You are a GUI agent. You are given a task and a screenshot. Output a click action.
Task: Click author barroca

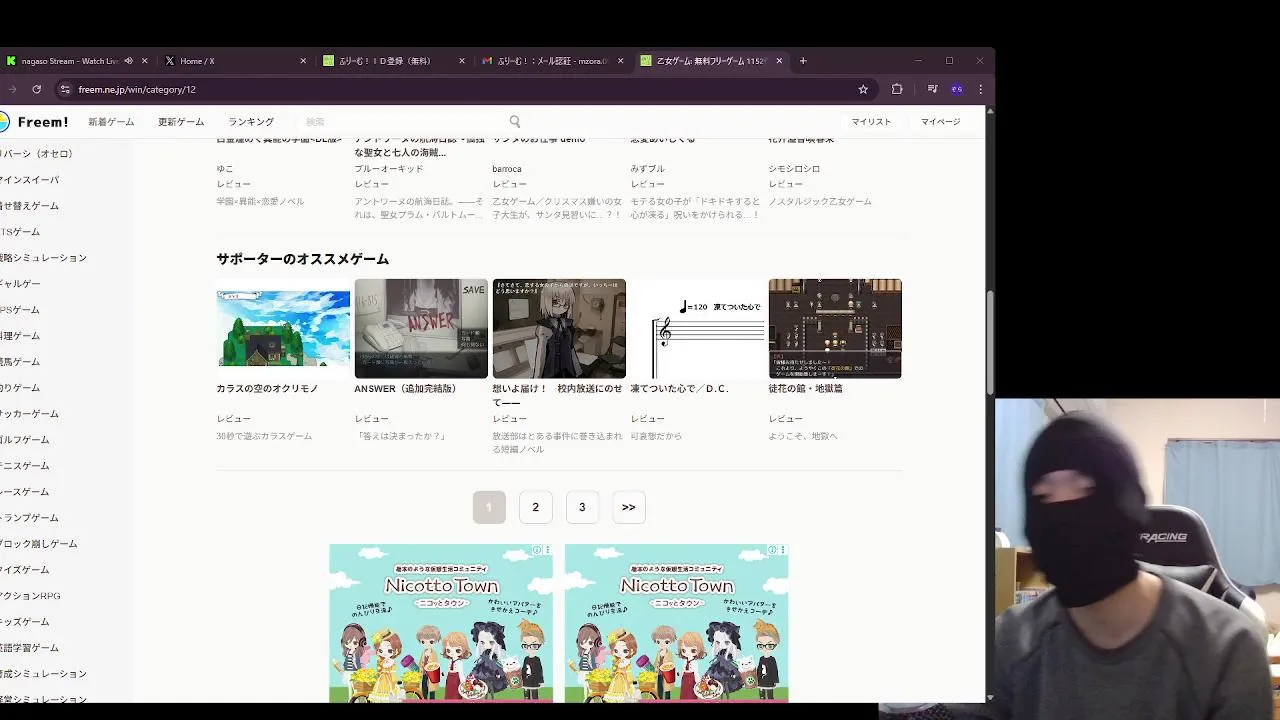(x=507, y=169)
